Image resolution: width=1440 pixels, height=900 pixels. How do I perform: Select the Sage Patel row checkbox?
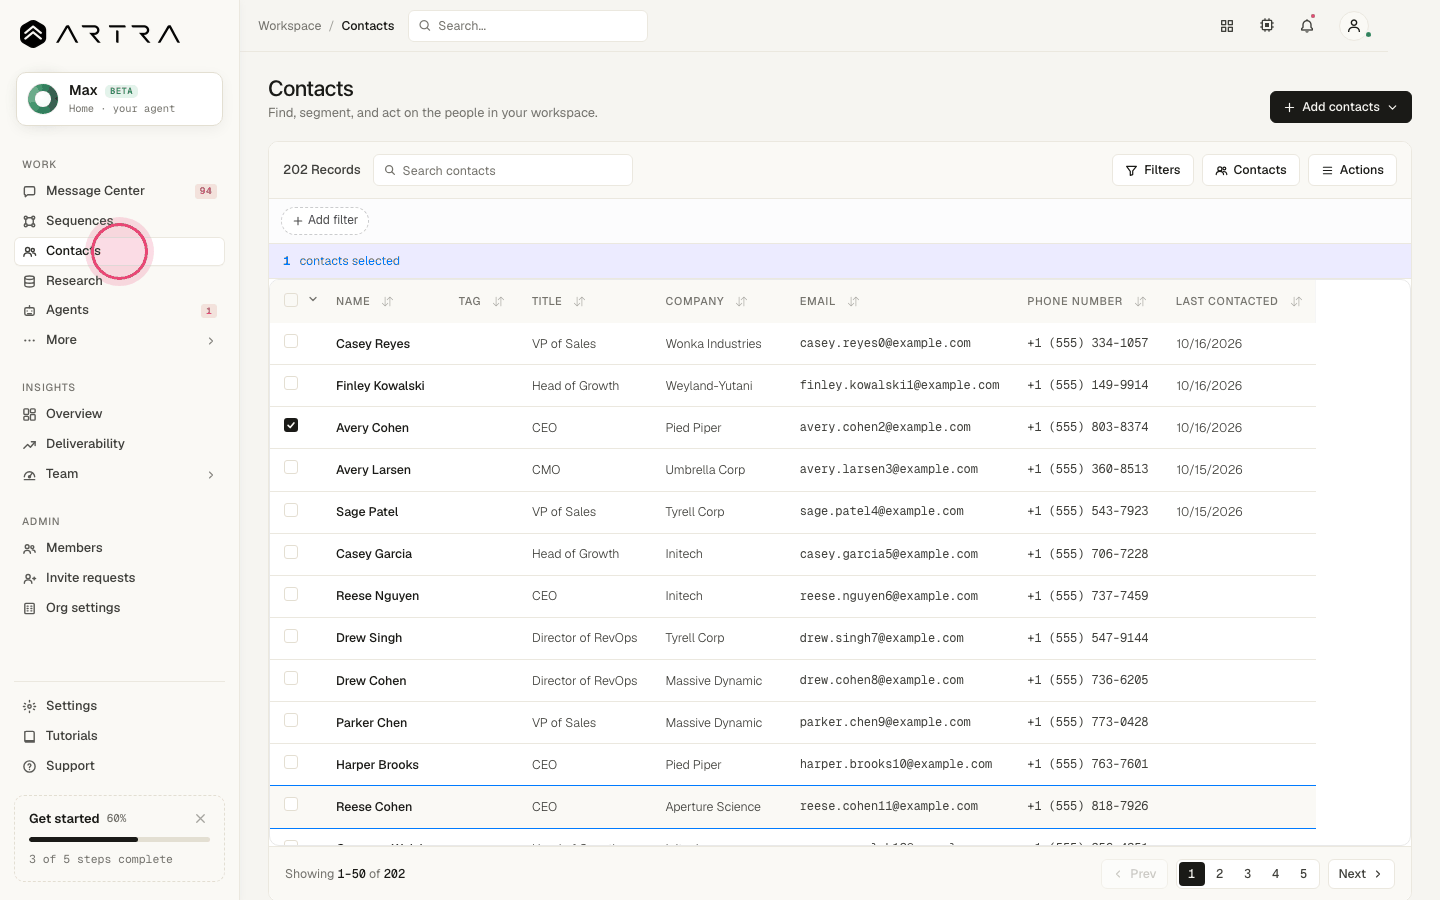291,510
